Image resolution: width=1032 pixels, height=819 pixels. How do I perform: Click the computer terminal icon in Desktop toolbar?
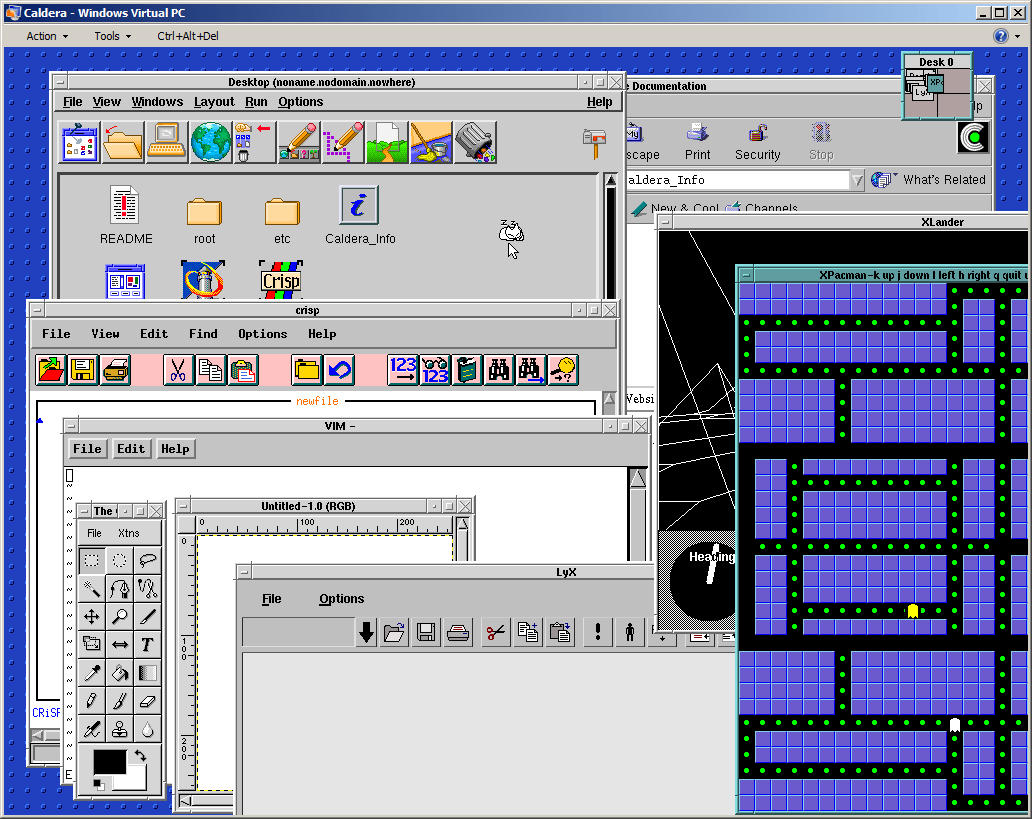point(167,142)
